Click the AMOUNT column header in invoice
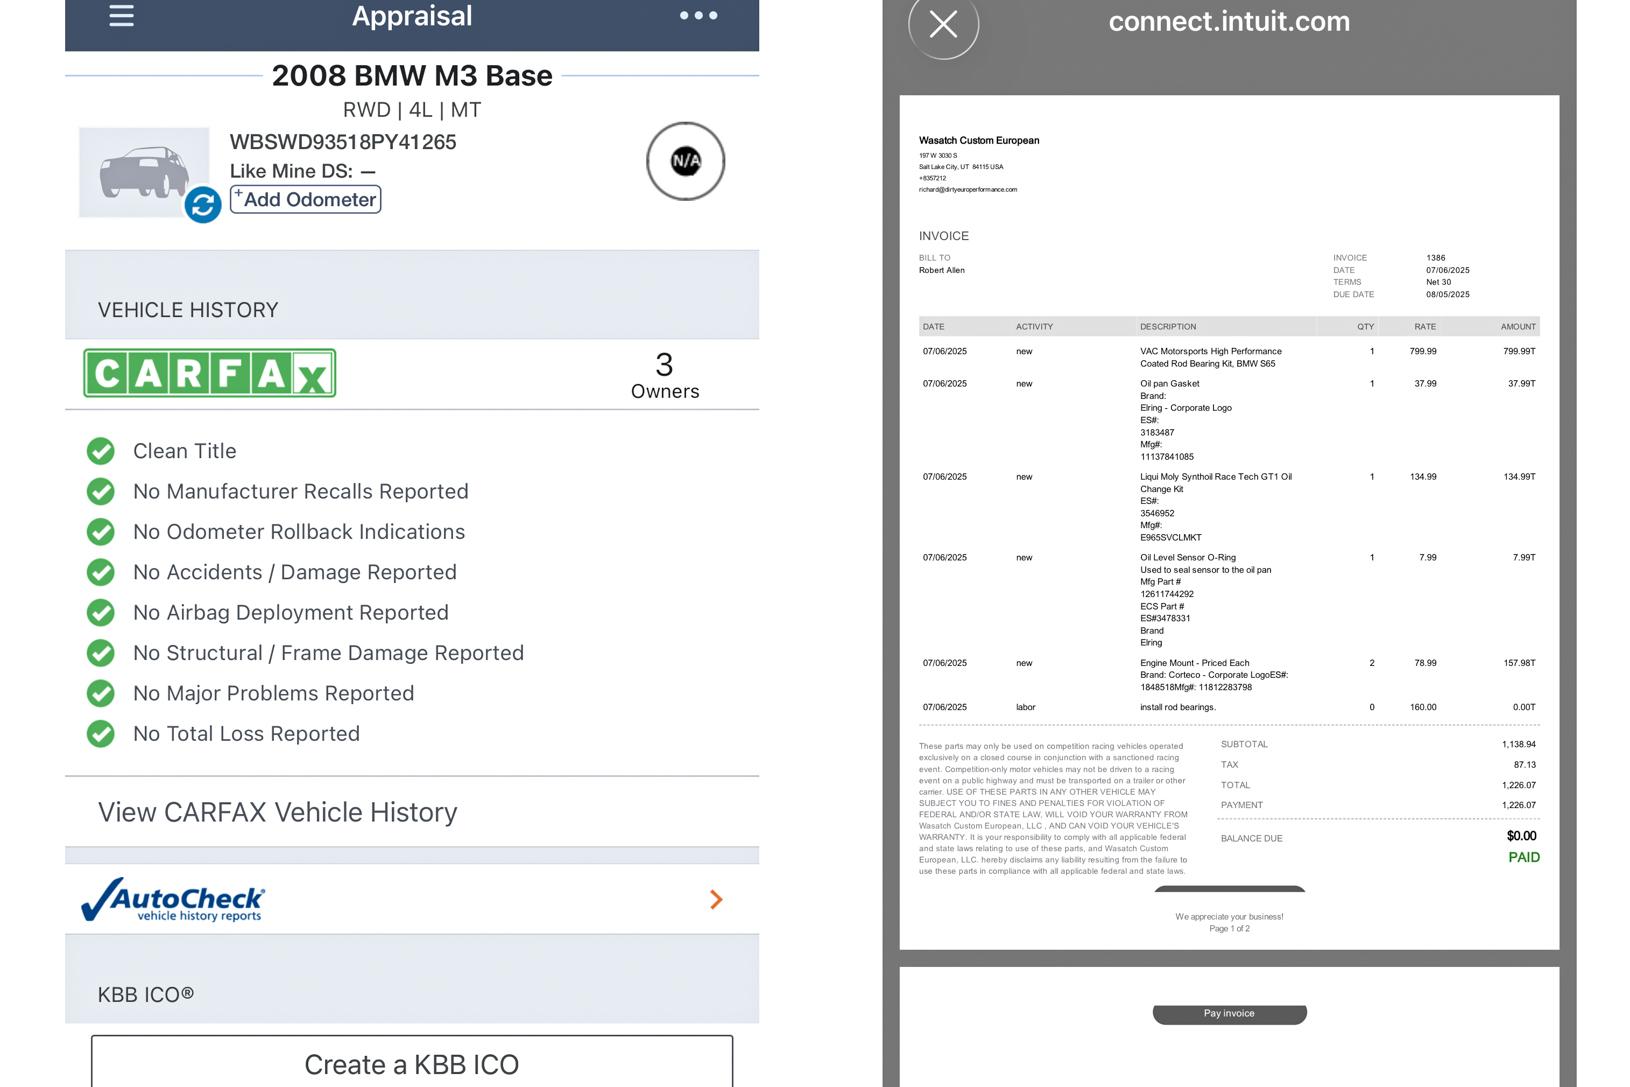This screenshot has height=1087, width=1630. coord(1518,327)
